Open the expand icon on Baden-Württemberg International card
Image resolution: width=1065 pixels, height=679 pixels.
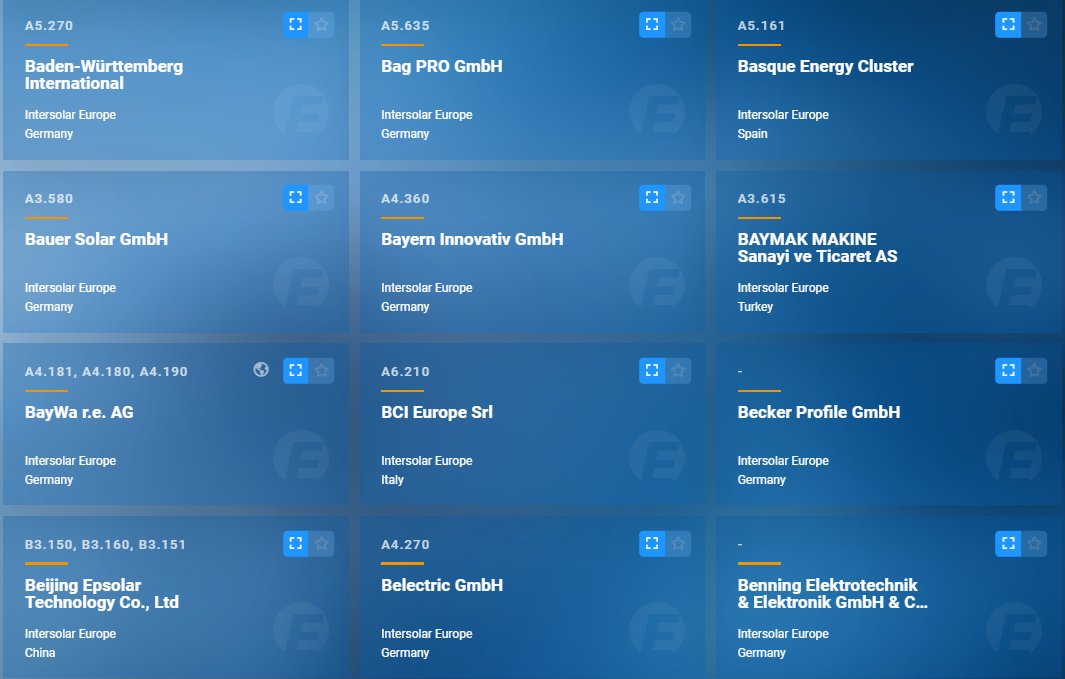[295, 24]
